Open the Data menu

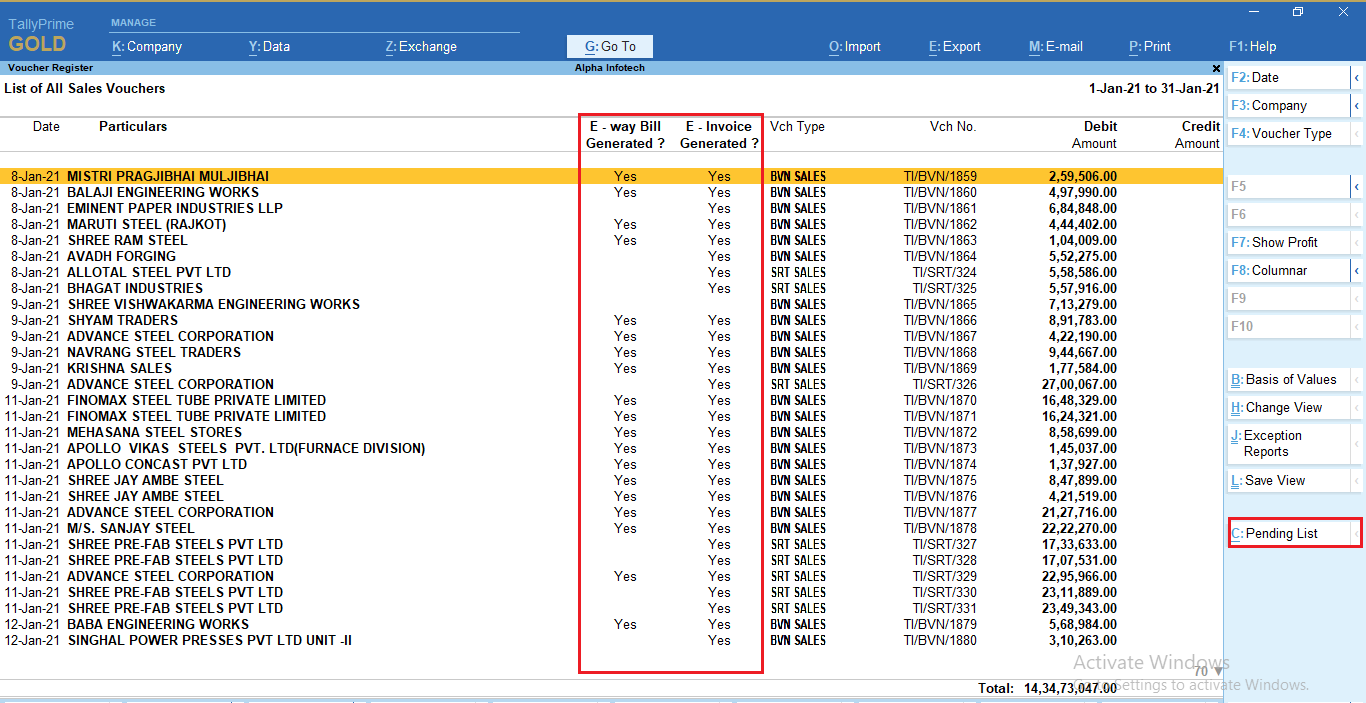tap(269, 46)
